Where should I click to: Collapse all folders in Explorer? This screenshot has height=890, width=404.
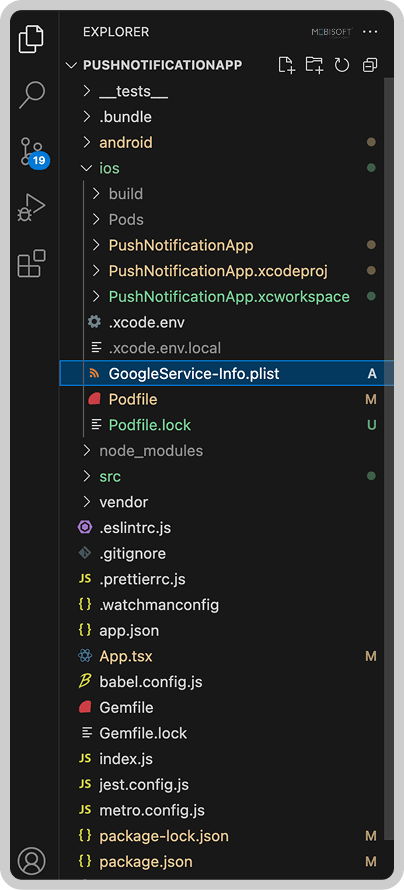point(370,65)
